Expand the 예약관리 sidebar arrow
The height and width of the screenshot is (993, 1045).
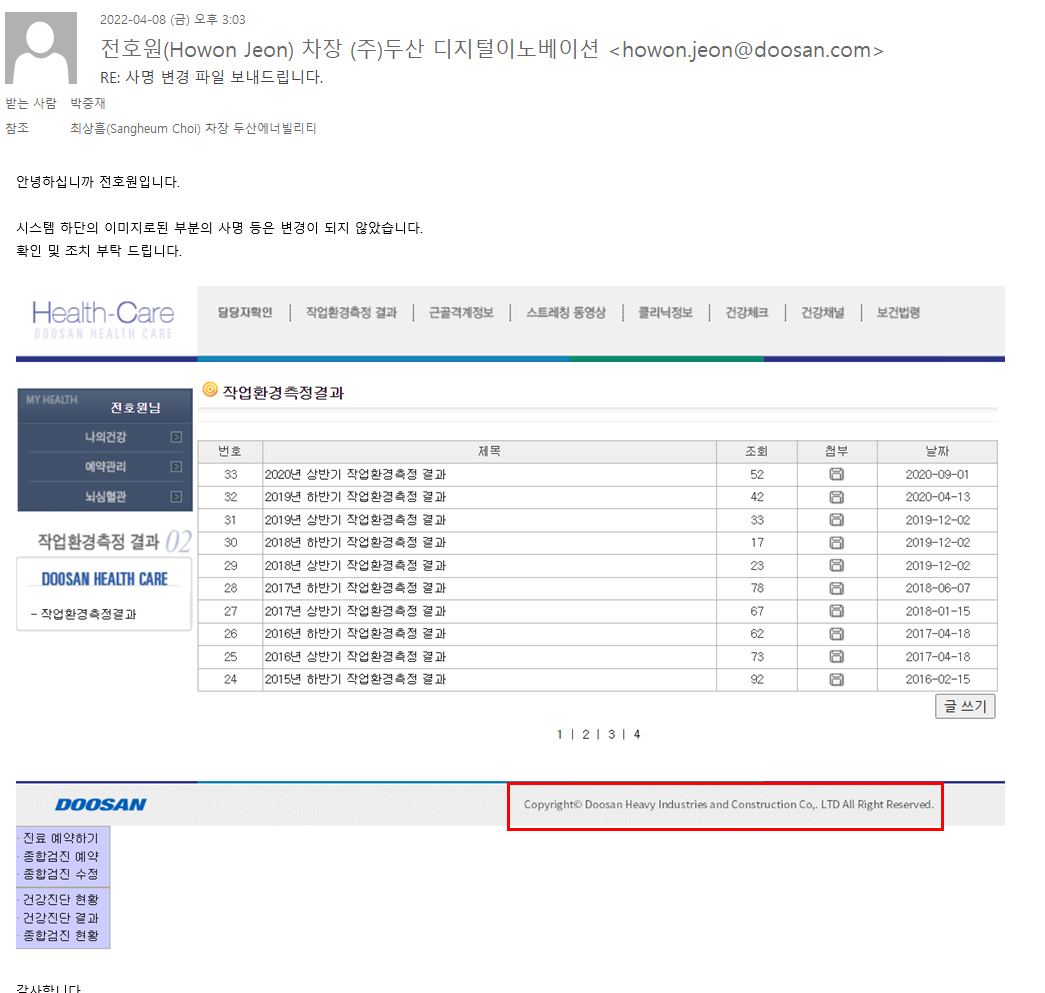176,467
